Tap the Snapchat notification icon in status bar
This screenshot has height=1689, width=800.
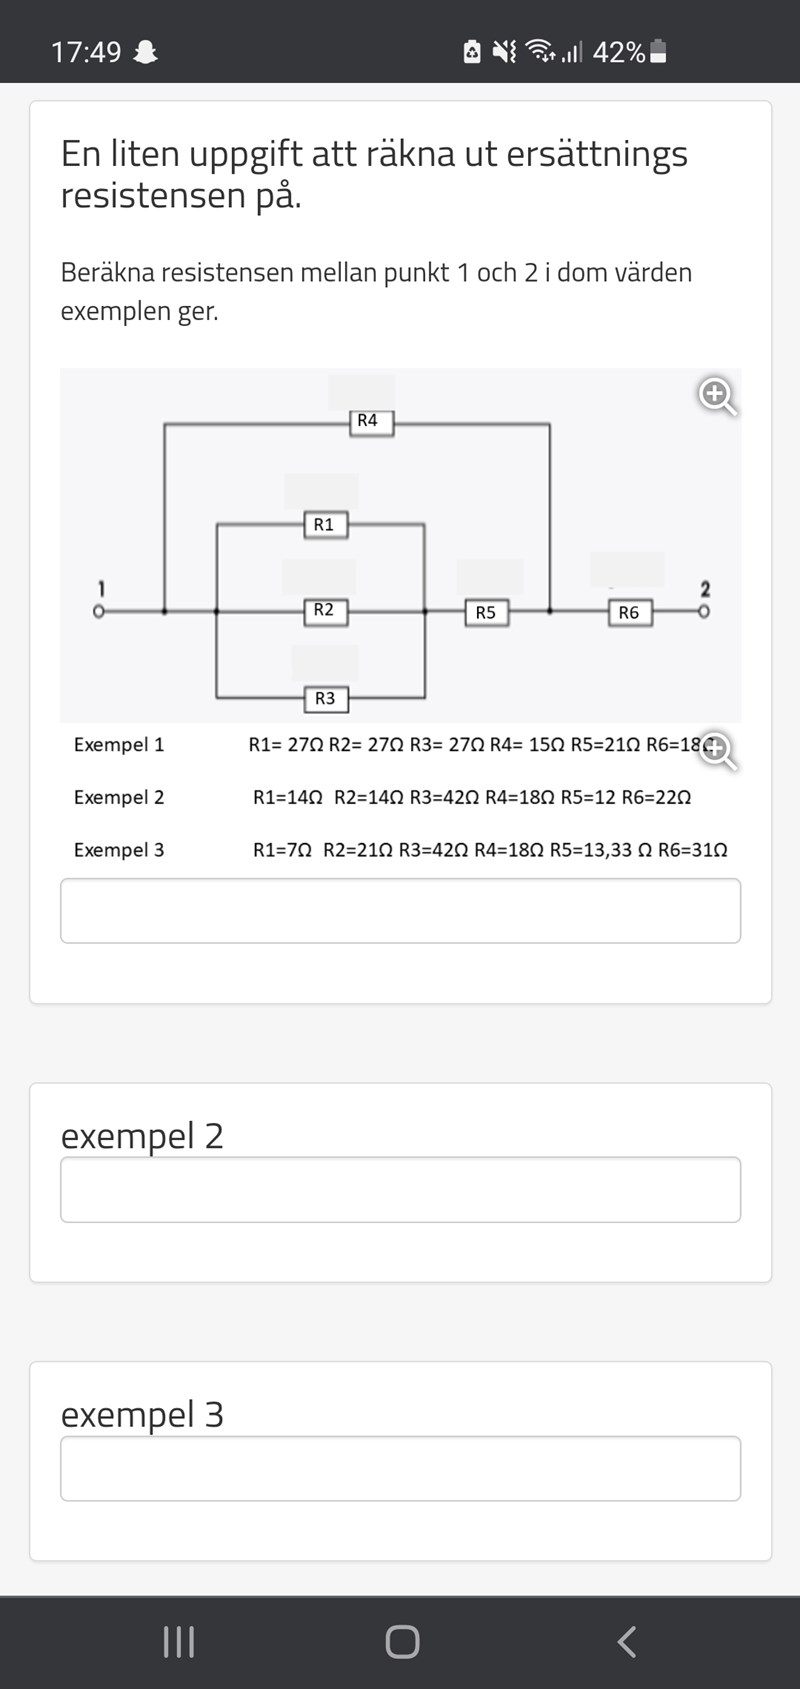[146, 52]
